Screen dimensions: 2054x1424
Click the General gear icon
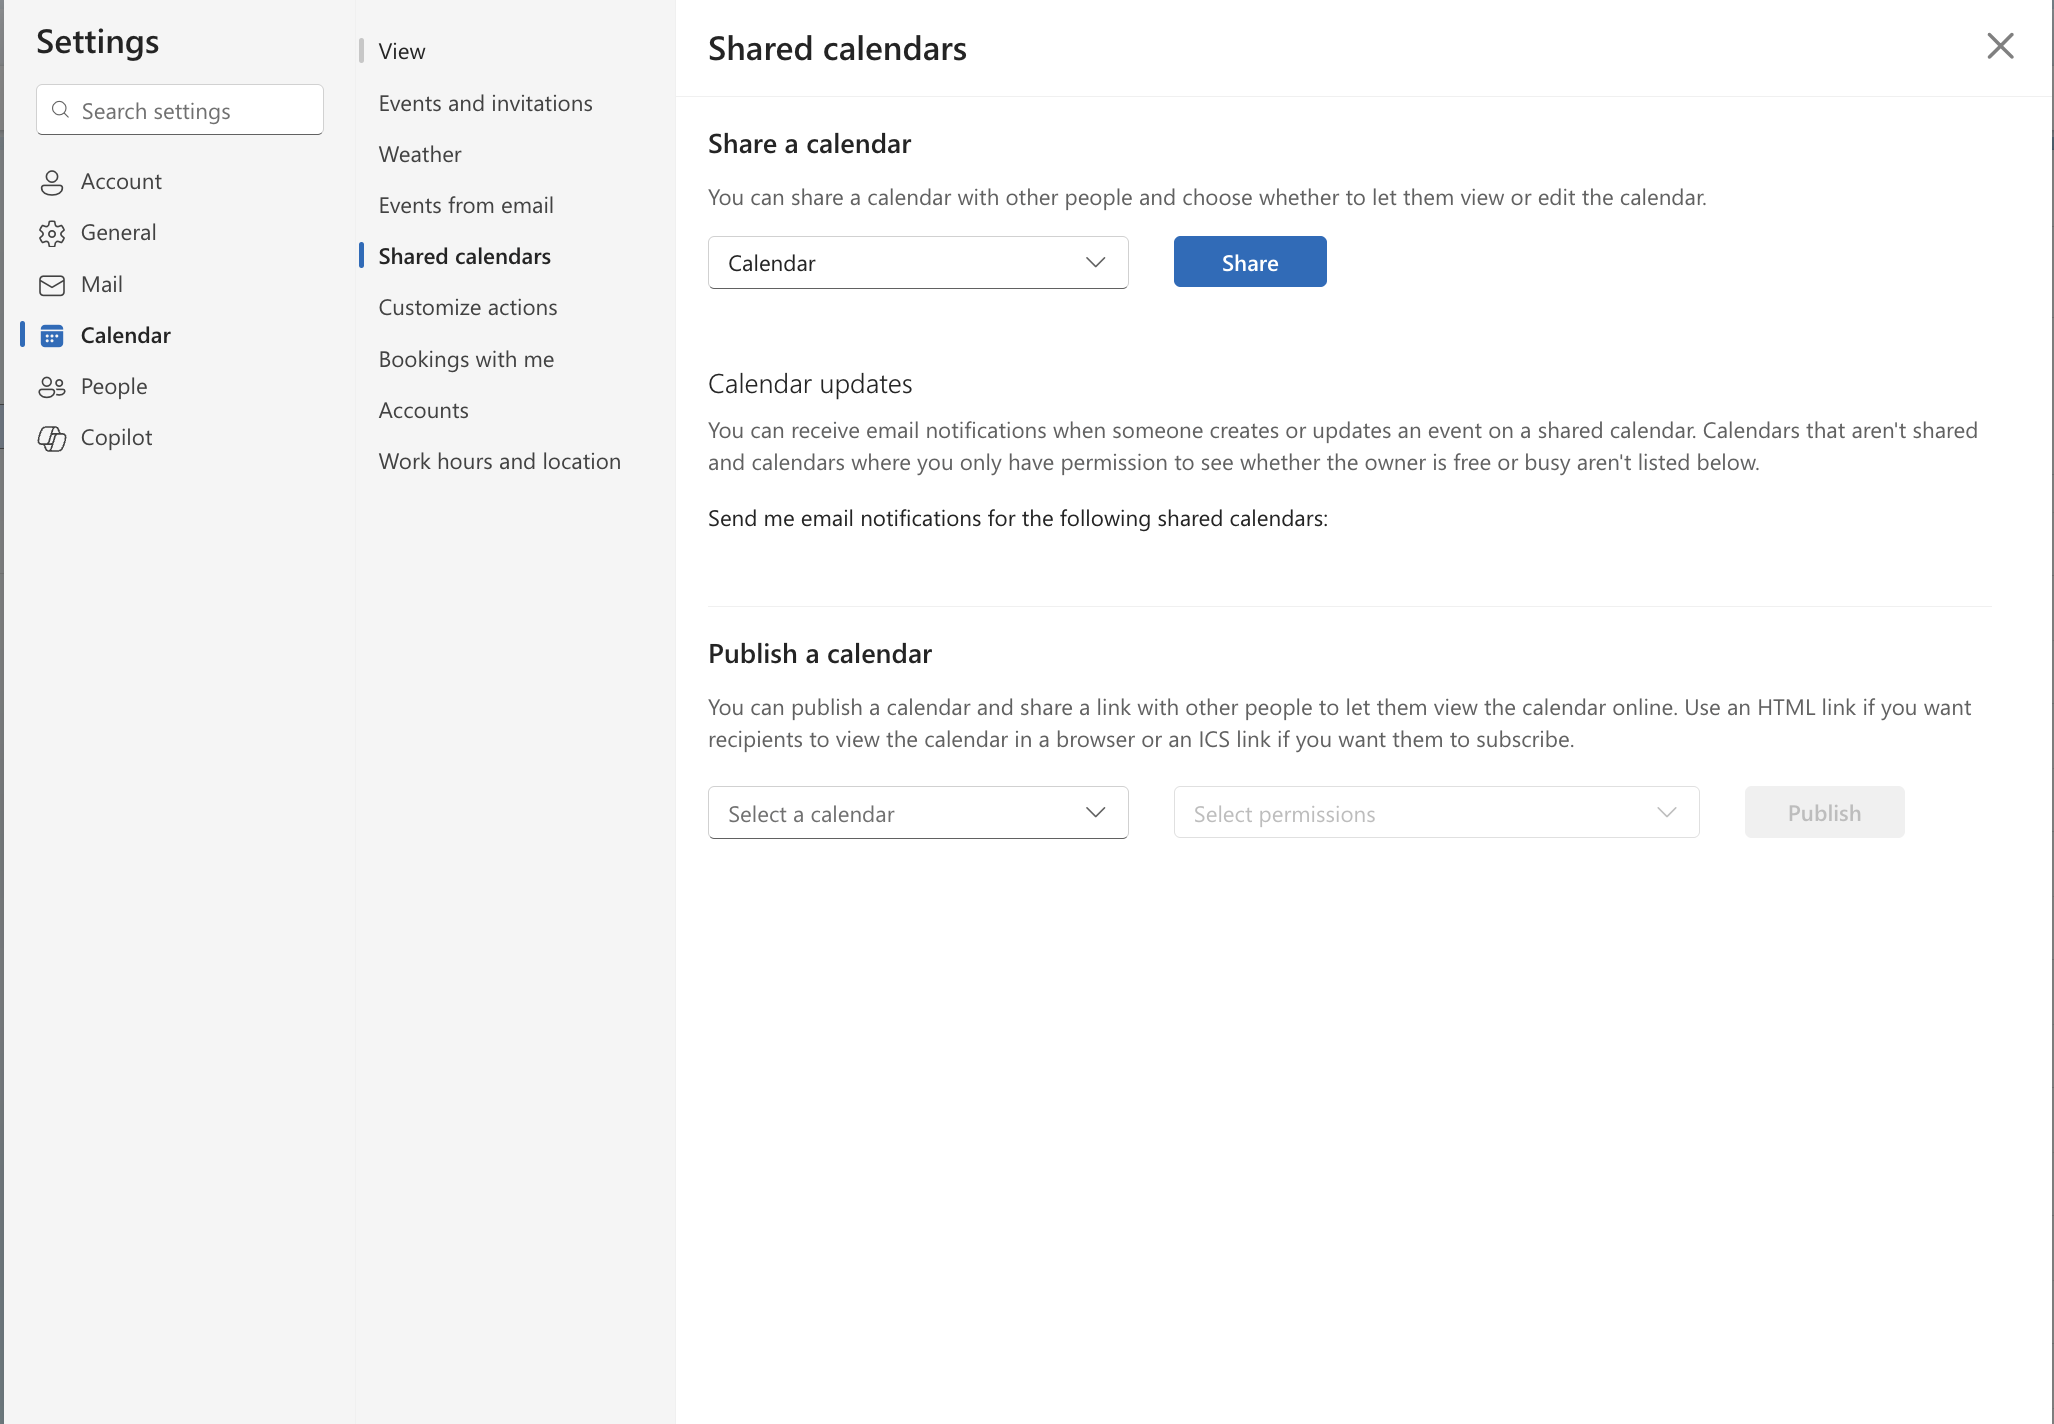(52, 233)
